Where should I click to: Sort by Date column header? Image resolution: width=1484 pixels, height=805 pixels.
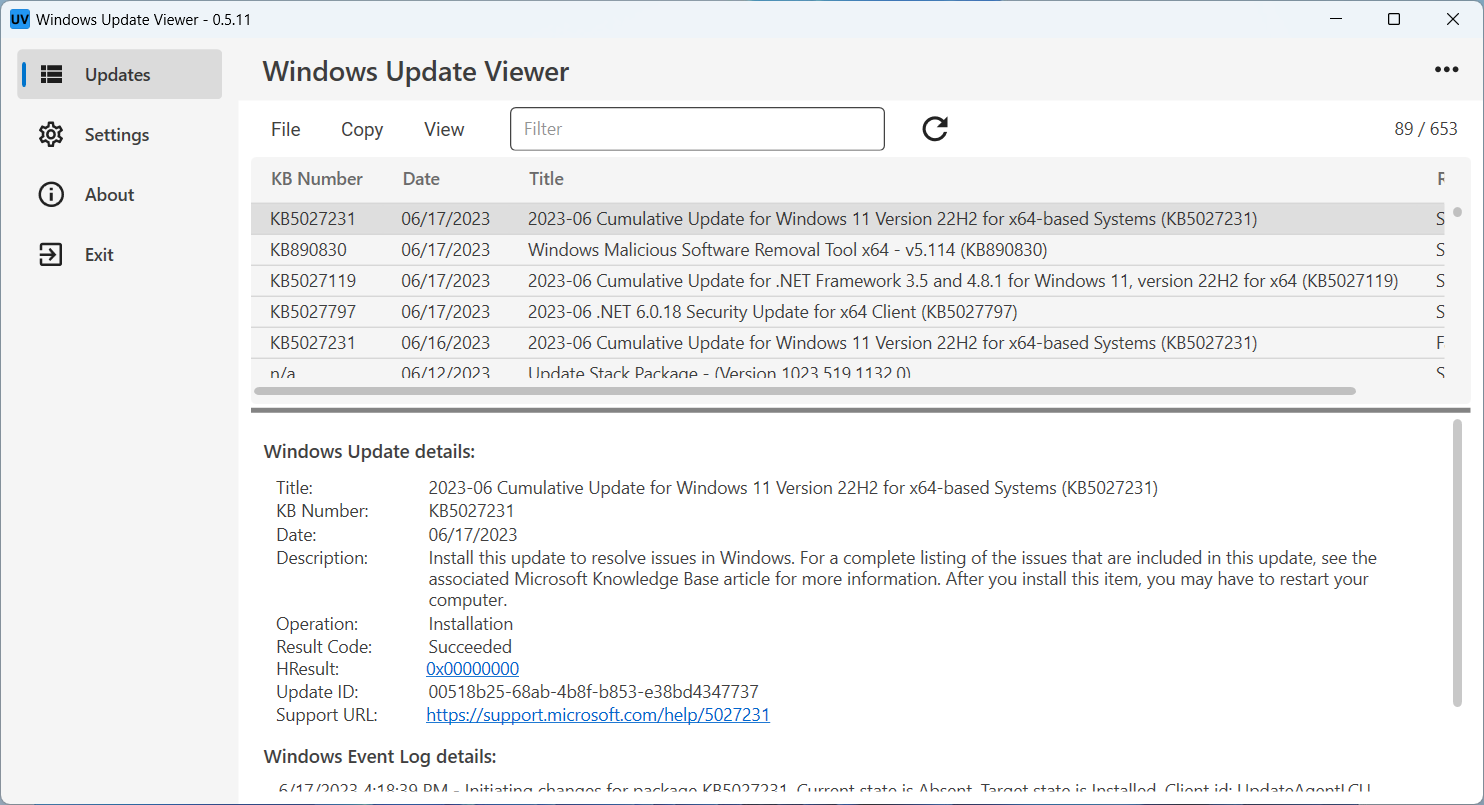(x=421, y=179)
